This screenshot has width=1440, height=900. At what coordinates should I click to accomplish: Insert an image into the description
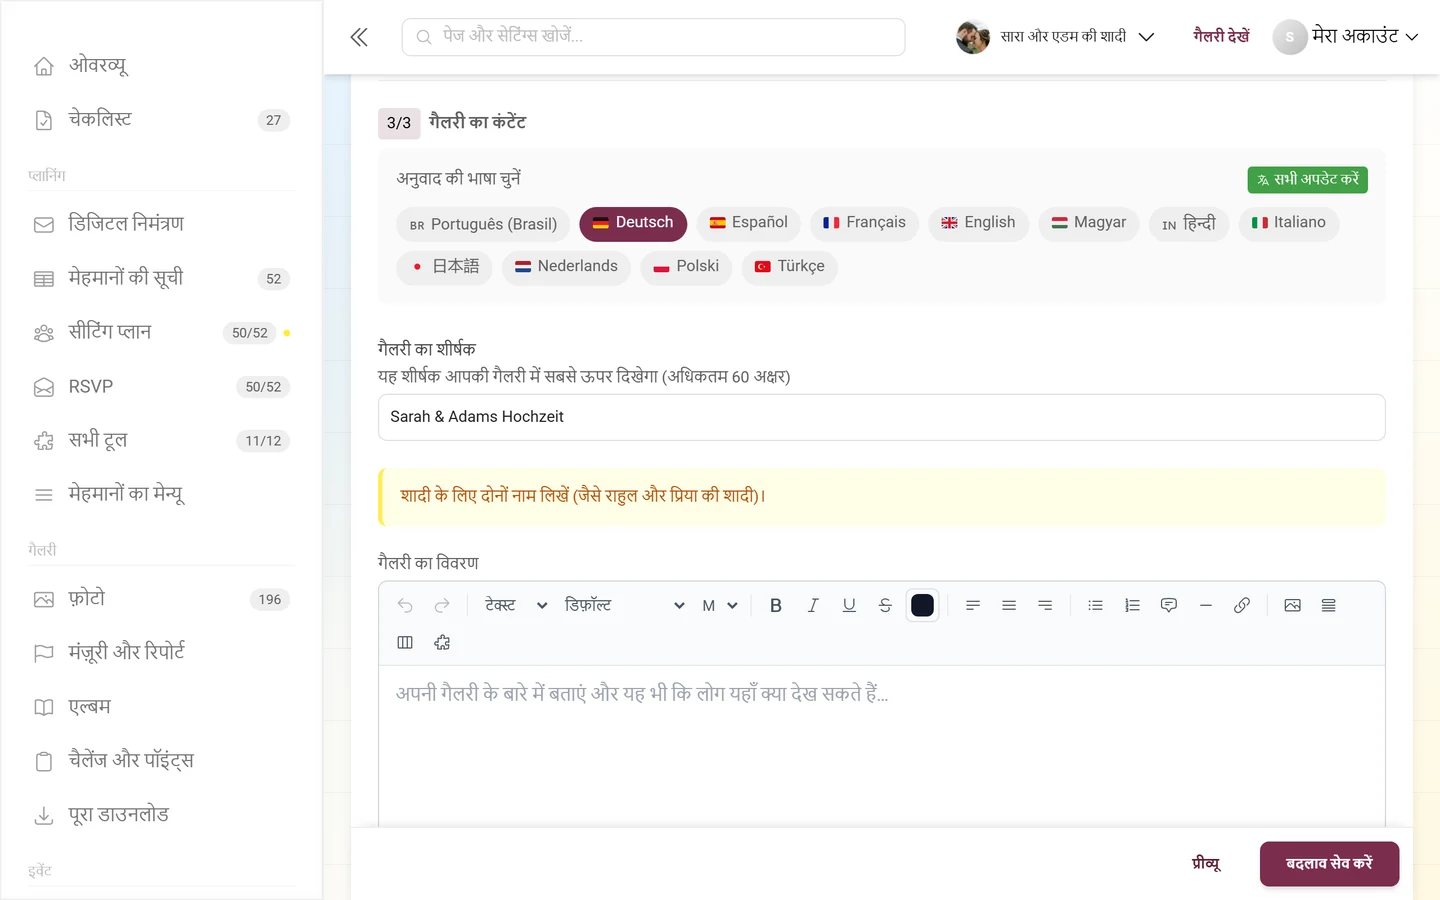(x=1293, y=605)
